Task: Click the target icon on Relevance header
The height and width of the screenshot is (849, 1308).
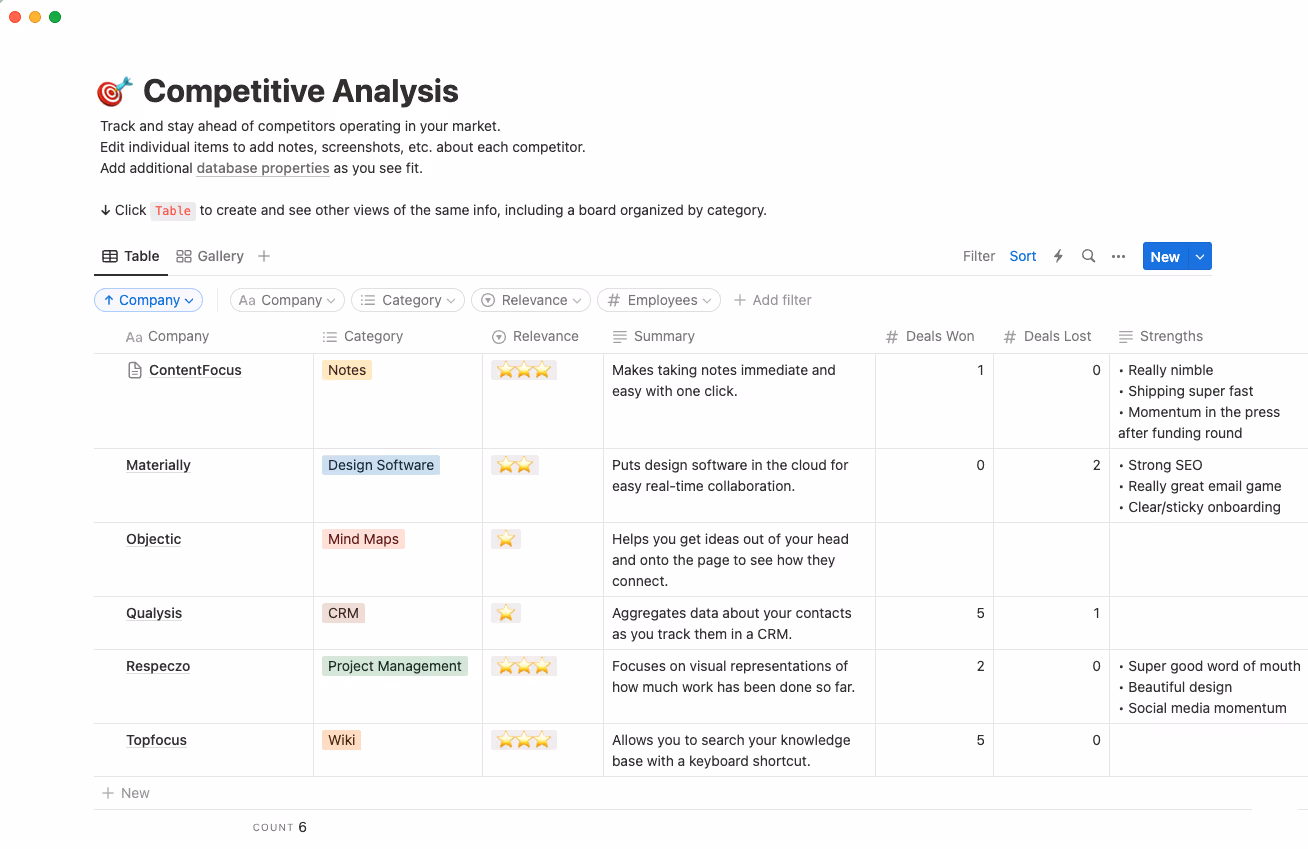Action: click(497, 336)
